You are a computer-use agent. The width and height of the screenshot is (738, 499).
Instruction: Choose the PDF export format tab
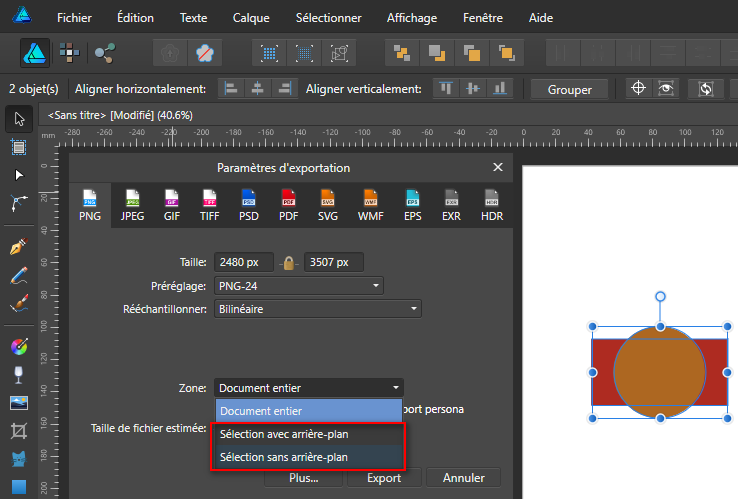tap(289, 205)
